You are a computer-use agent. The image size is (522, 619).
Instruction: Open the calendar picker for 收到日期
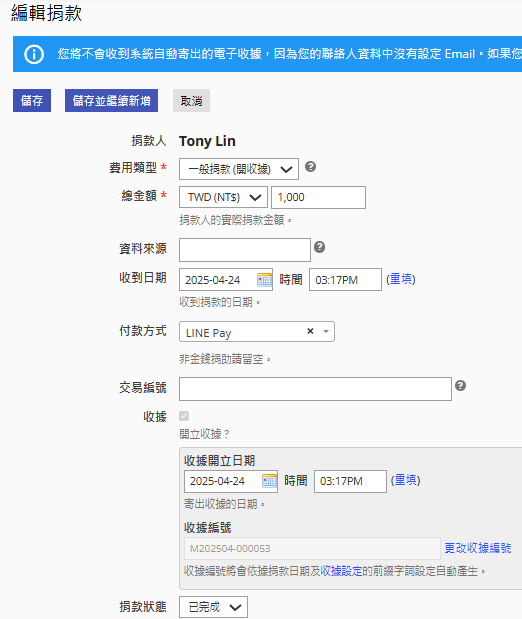[264, 280]
